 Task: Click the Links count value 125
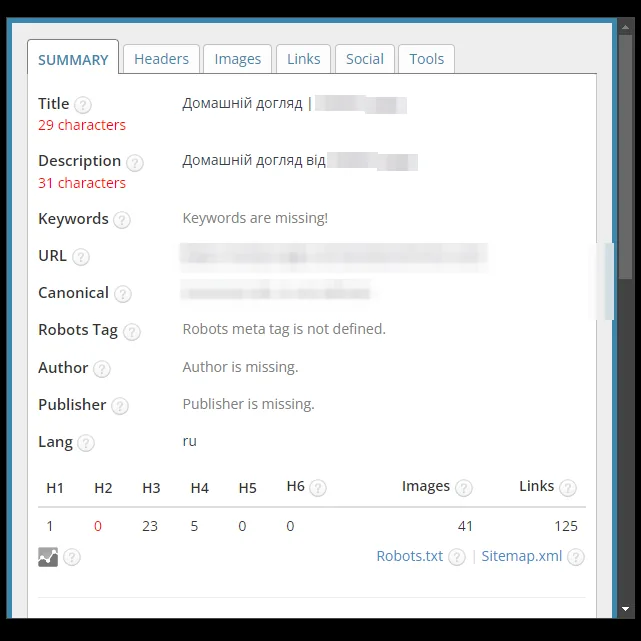[566, 526]
